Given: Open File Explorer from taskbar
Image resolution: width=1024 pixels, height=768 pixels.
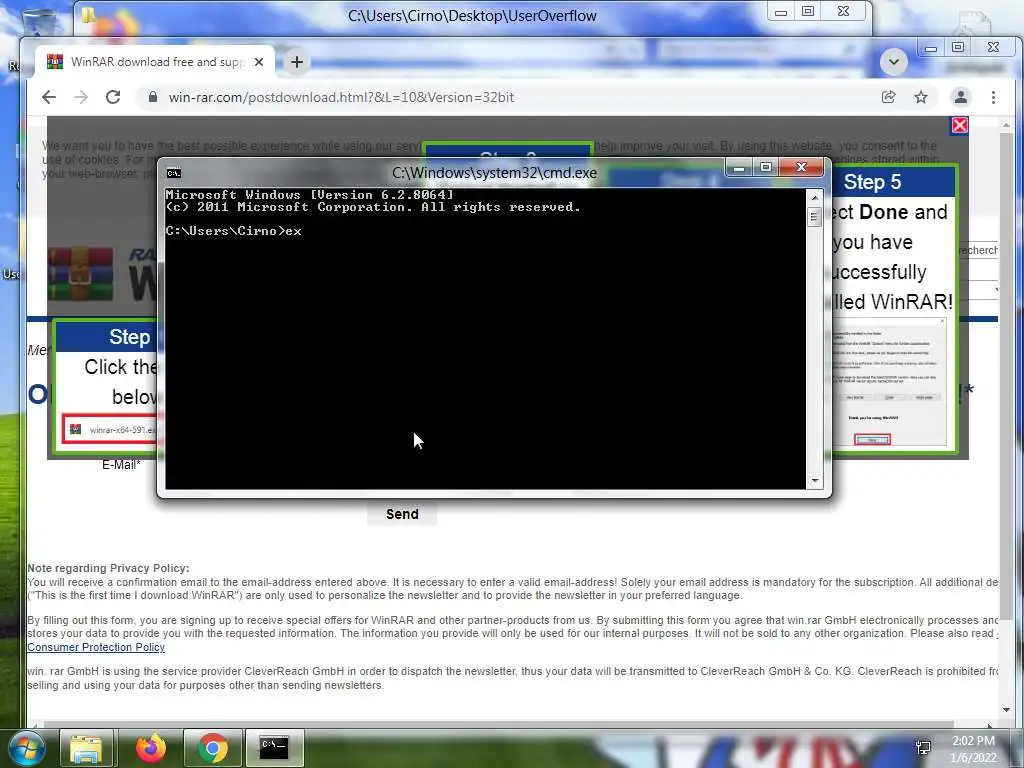Looking at the screenshot, I should pyautogui.click(x=86, y=748).
